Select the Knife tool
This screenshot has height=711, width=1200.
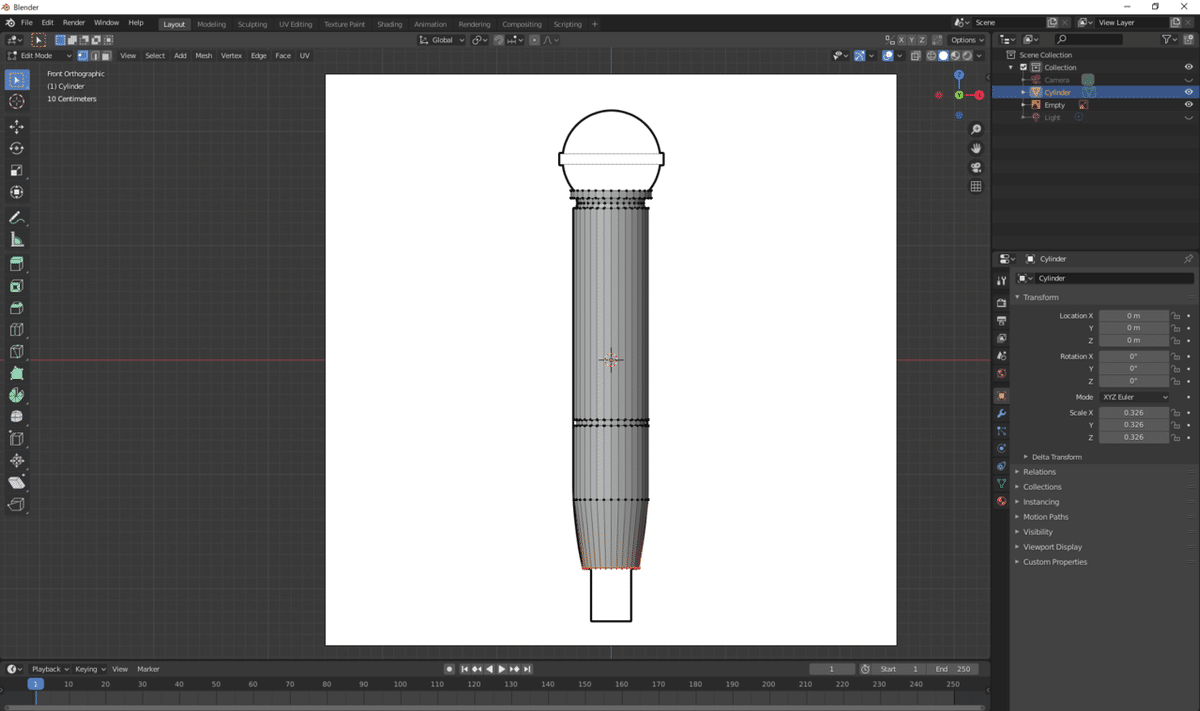[16, 351]
